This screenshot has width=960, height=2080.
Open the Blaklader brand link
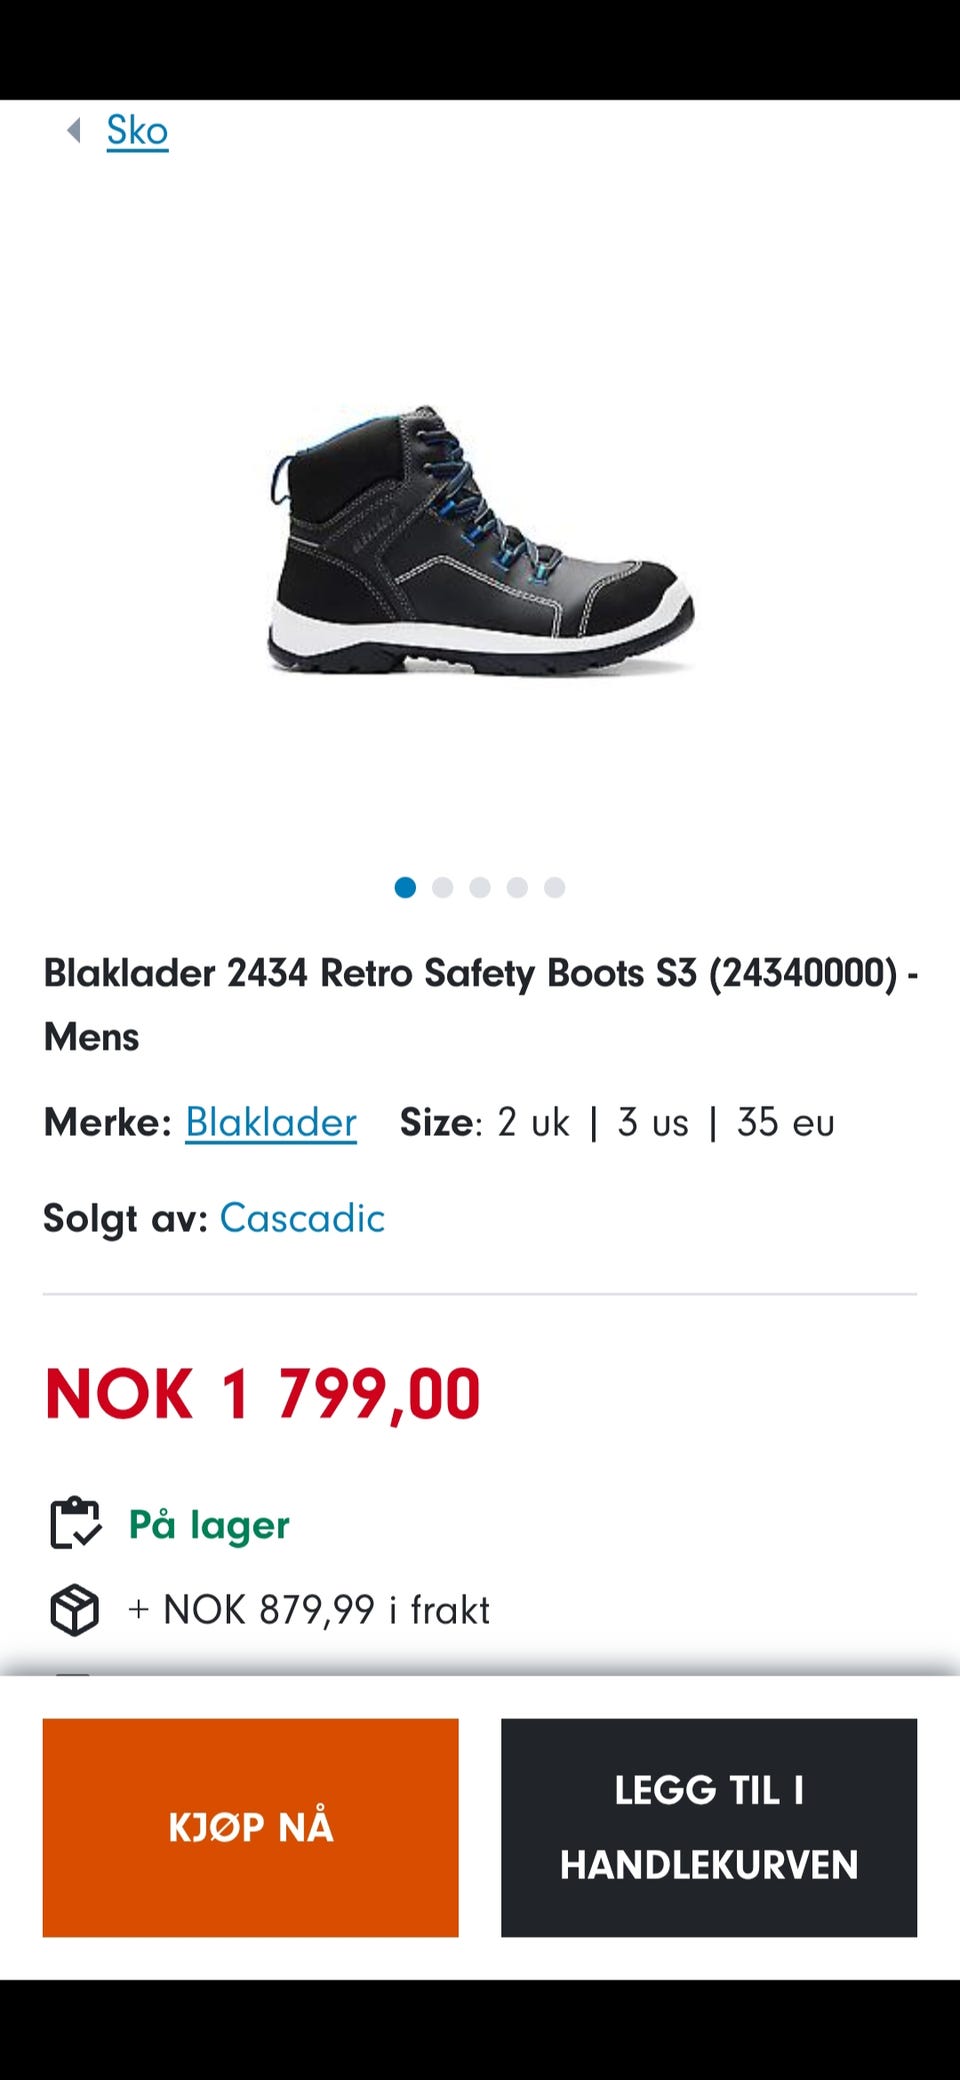271,1123
